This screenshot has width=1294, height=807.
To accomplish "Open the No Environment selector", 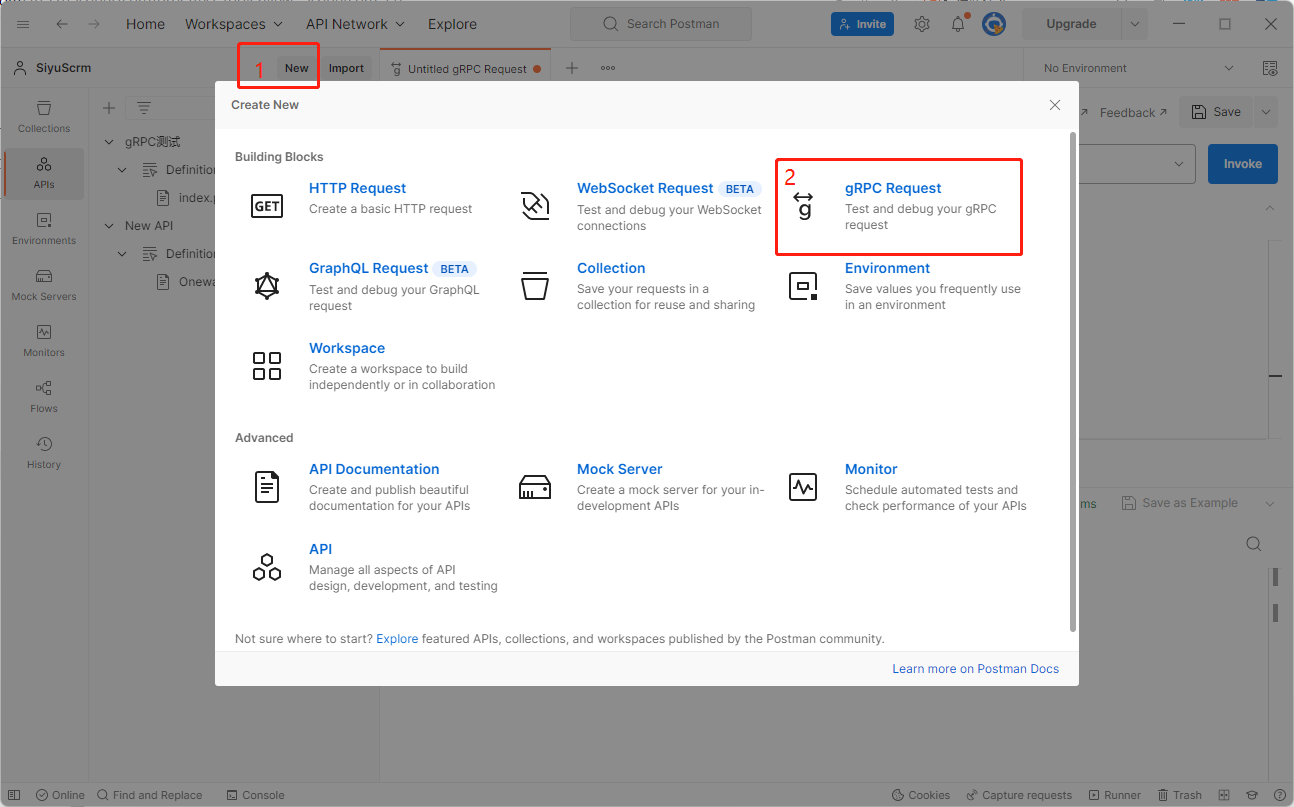I will pyautogui.click(x=1138, y=68).
